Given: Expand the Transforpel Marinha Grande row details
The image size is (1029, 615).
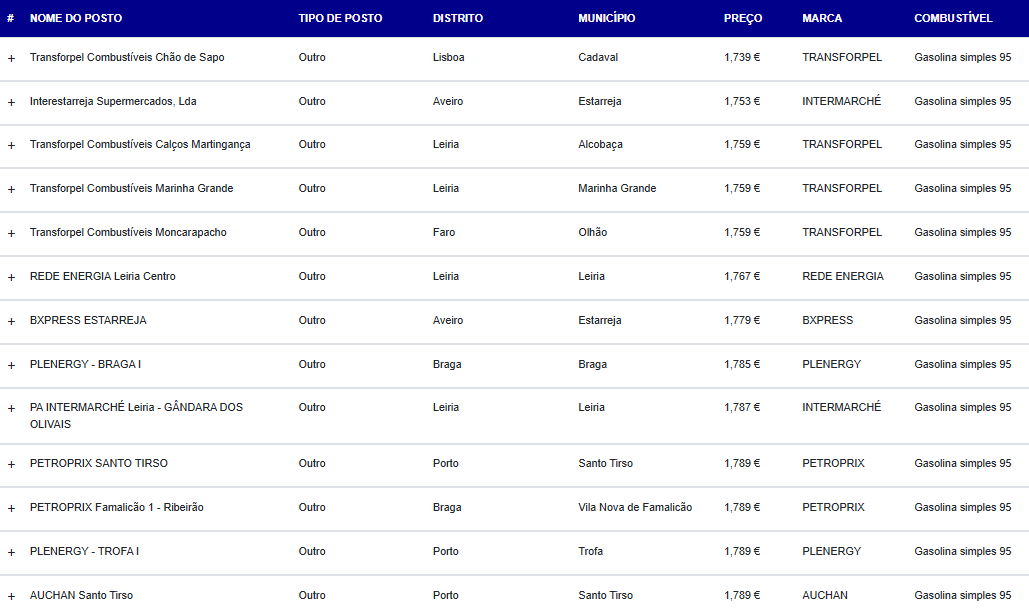Looking at the screenshot, I should point(11,190).
